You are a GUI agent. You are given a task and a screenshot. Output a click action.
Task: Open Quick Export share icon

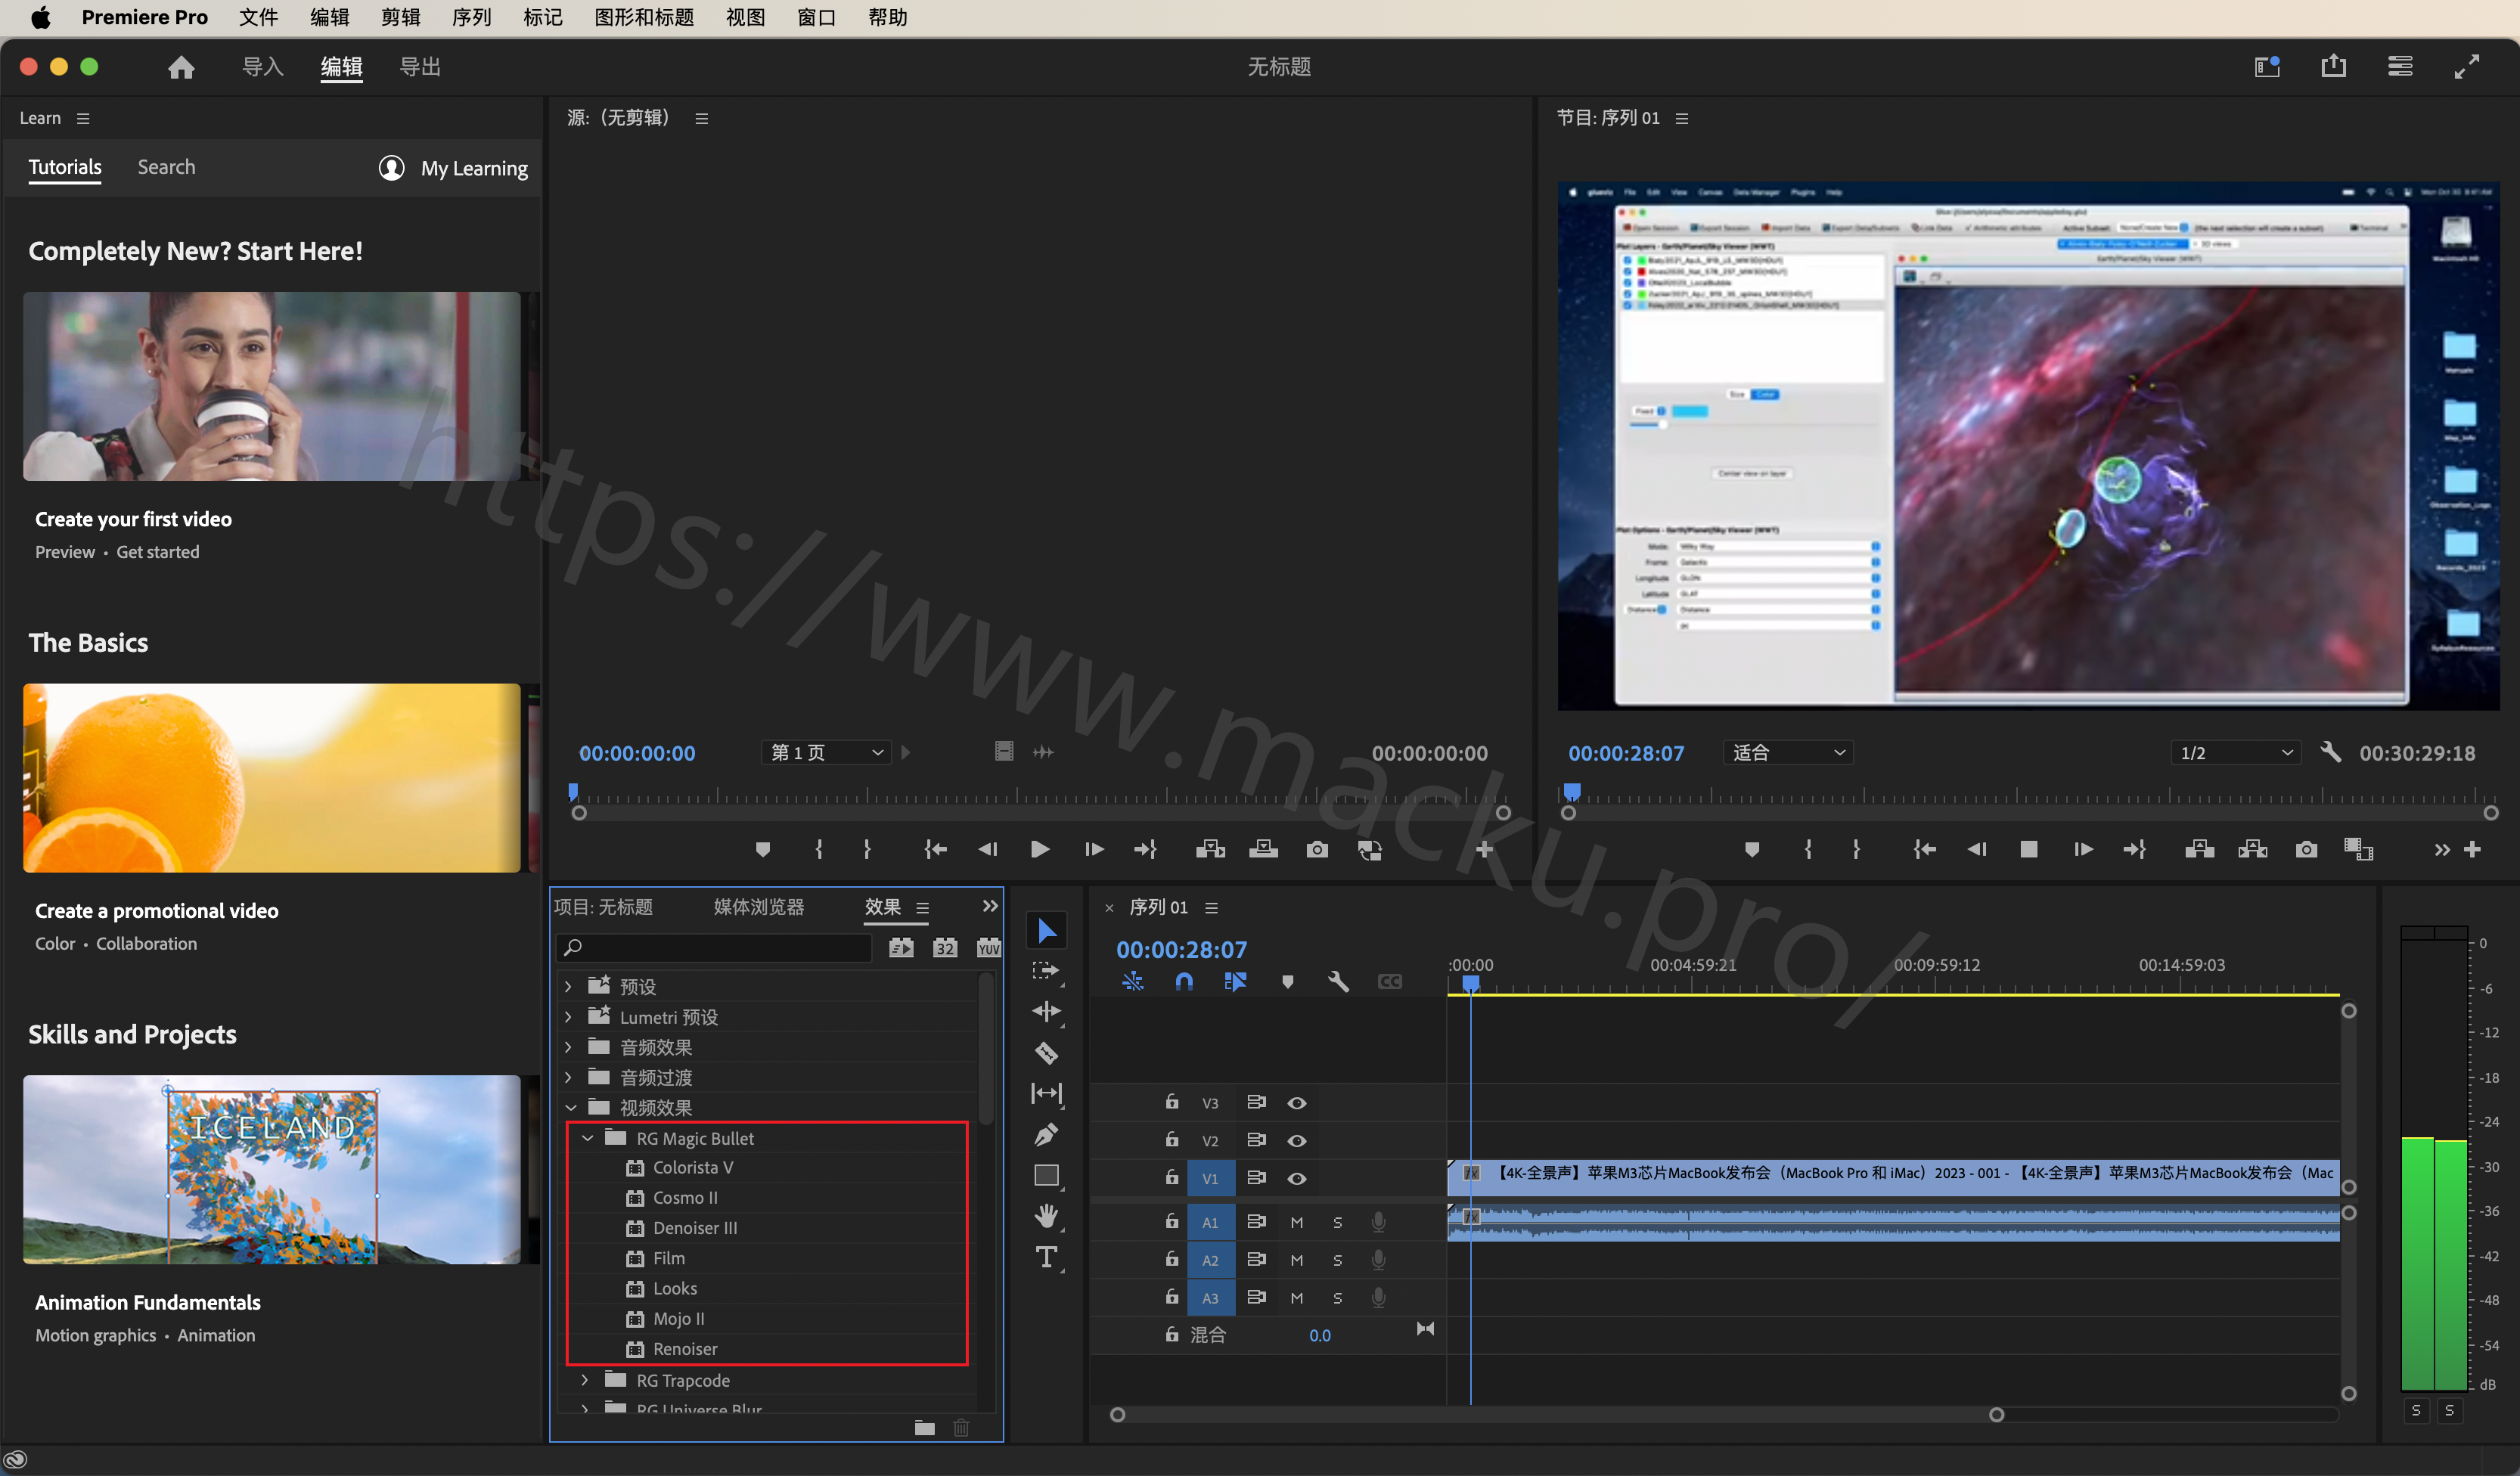2333,66
